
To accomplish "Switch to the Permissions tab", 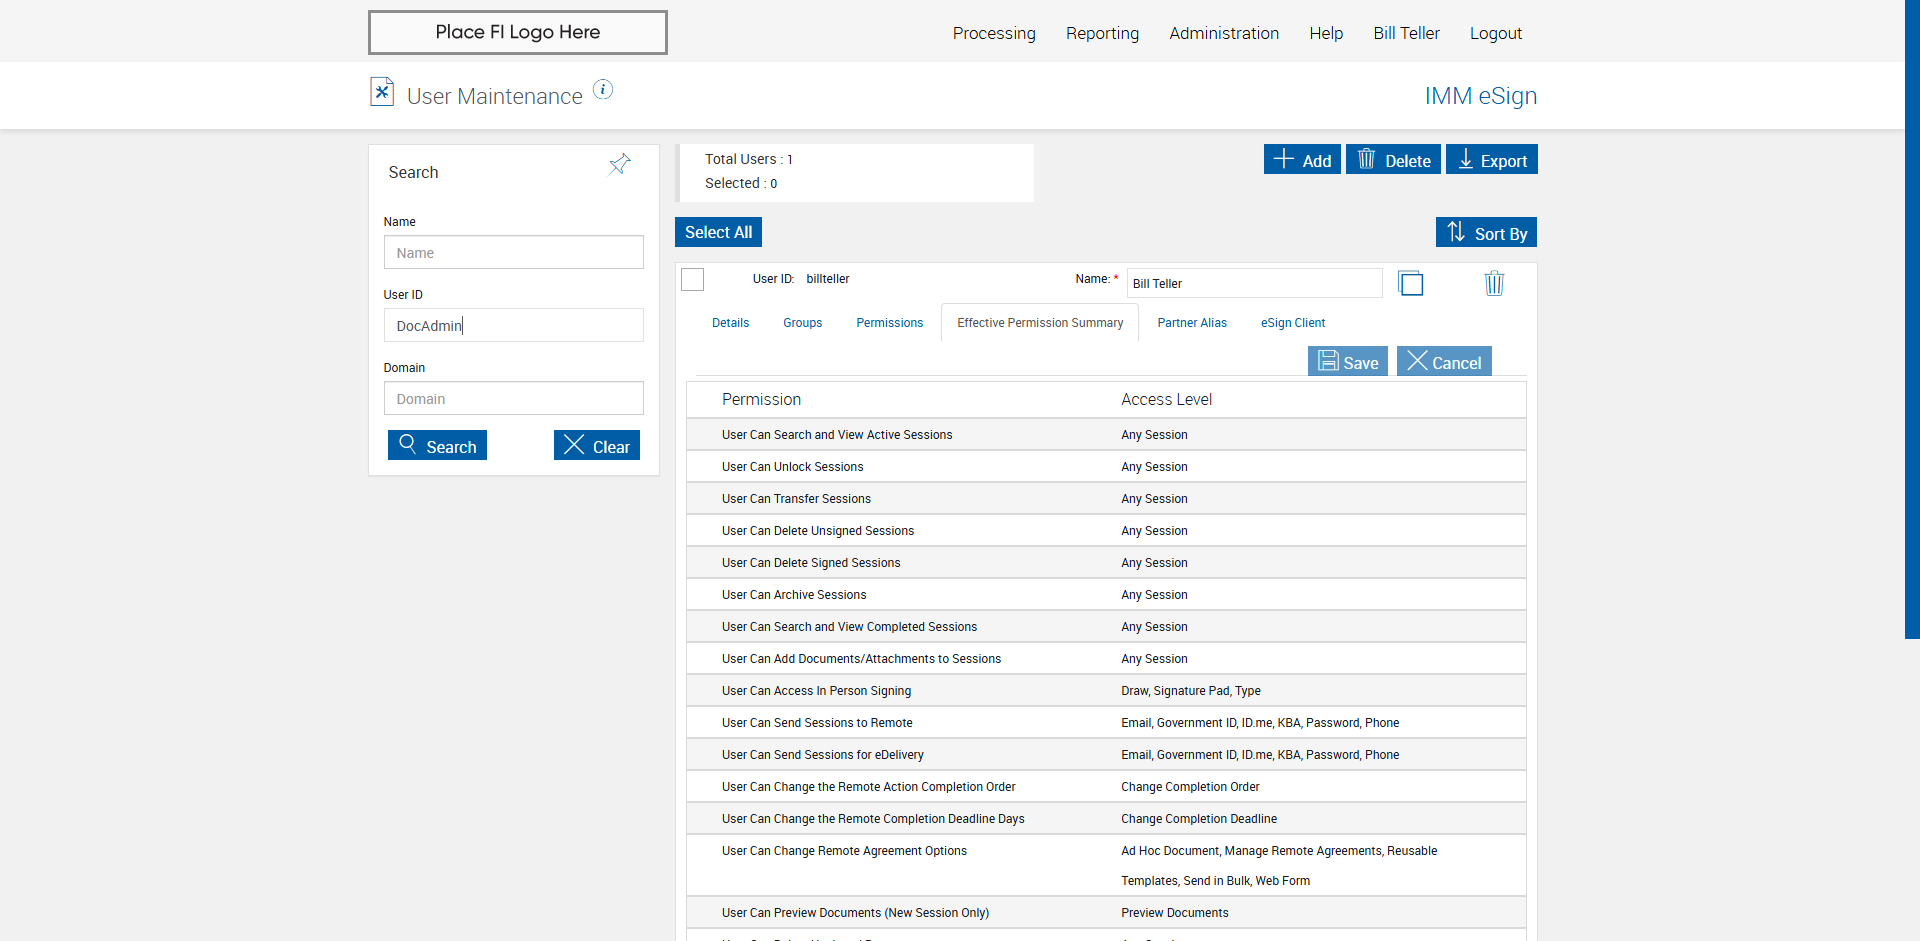I will (890, 323).
